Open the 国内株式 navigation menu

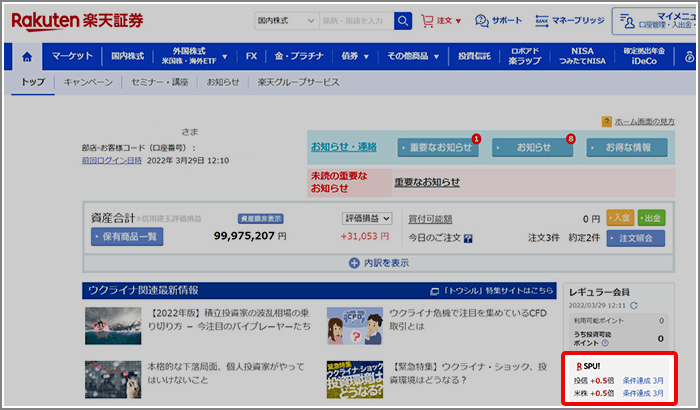coord(127,56)
